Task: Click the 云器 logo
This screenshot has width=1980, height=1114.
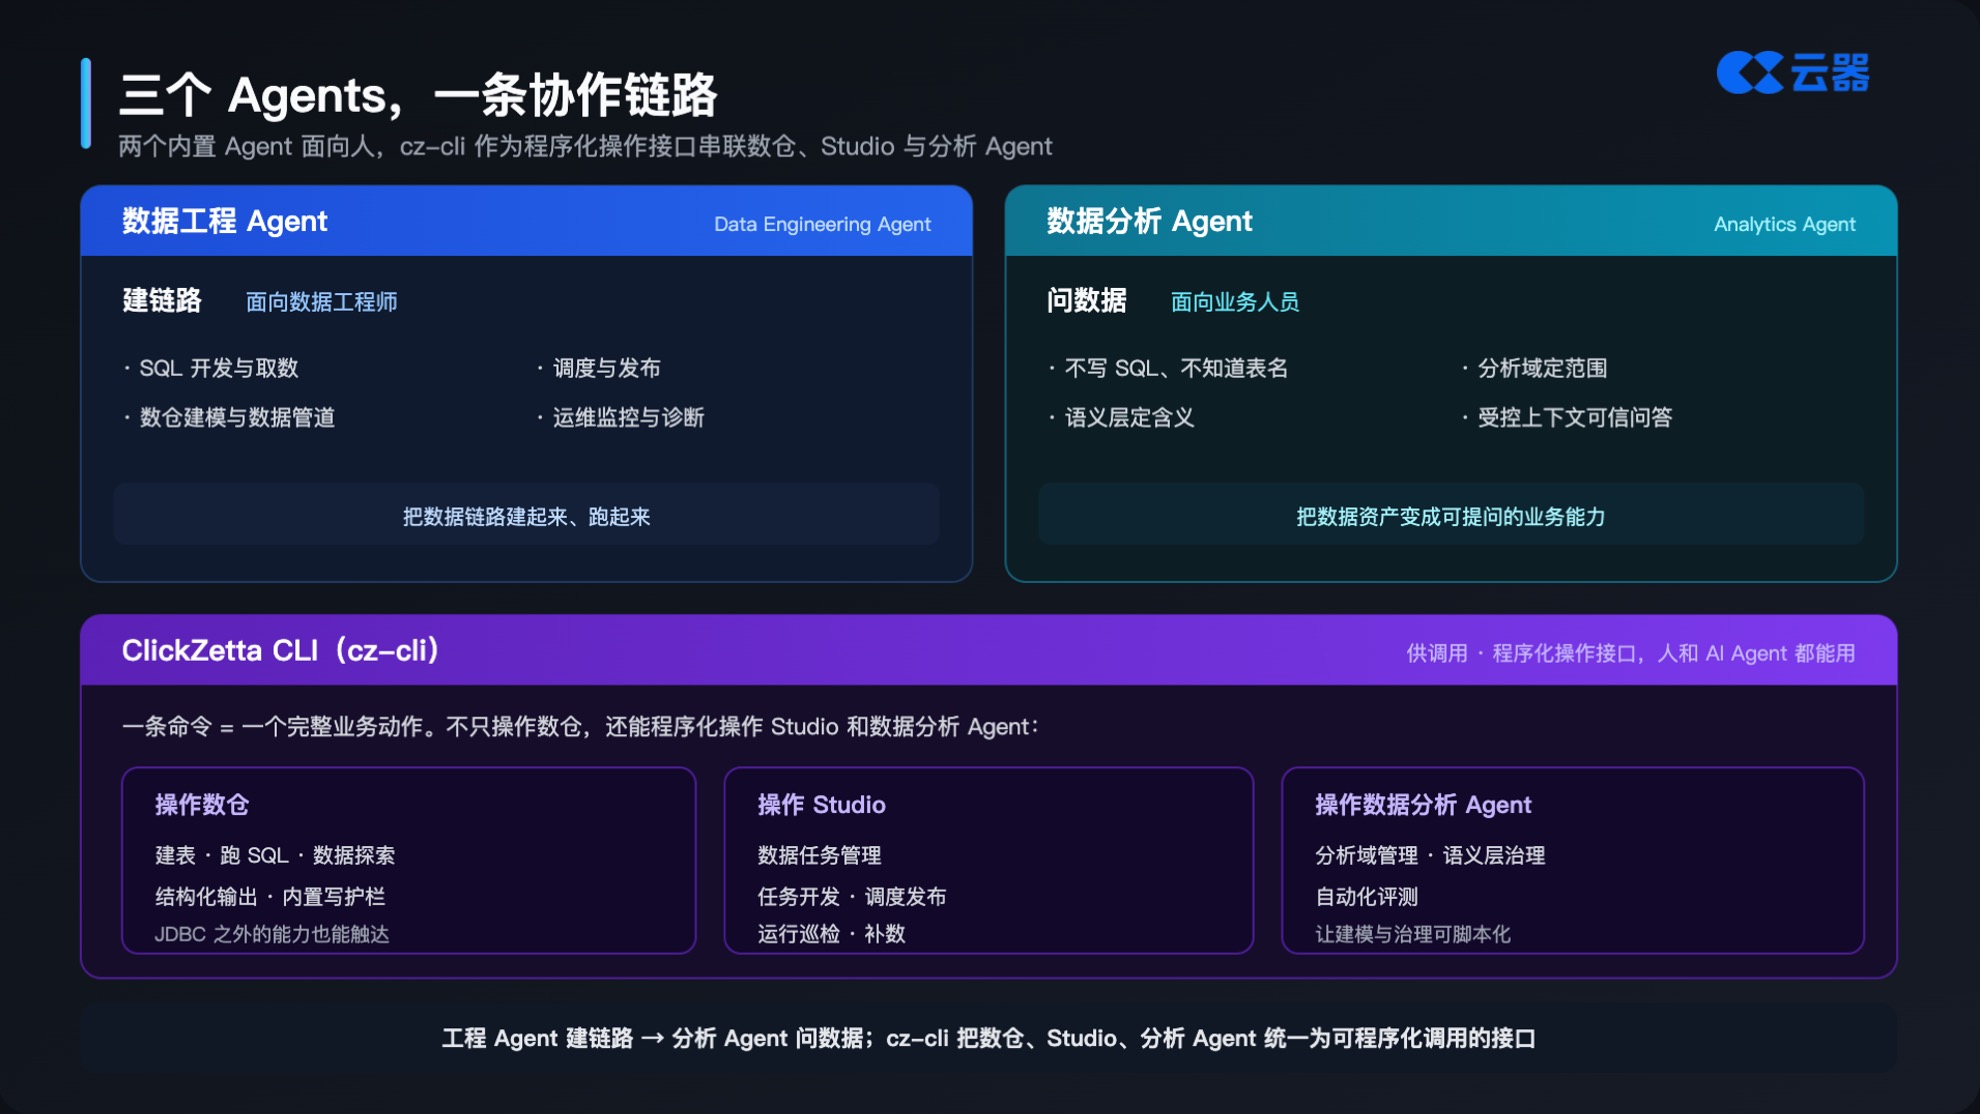Action: pyautogui.click(x=1793, y=73)
